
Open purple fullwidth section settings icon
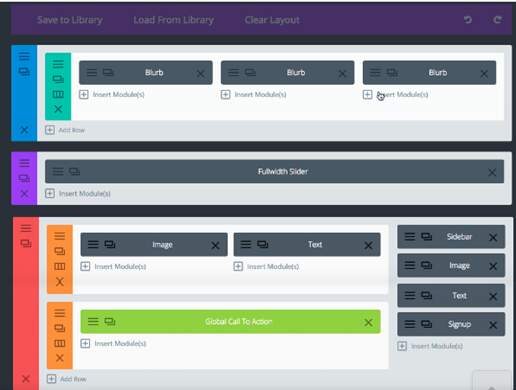24,163
